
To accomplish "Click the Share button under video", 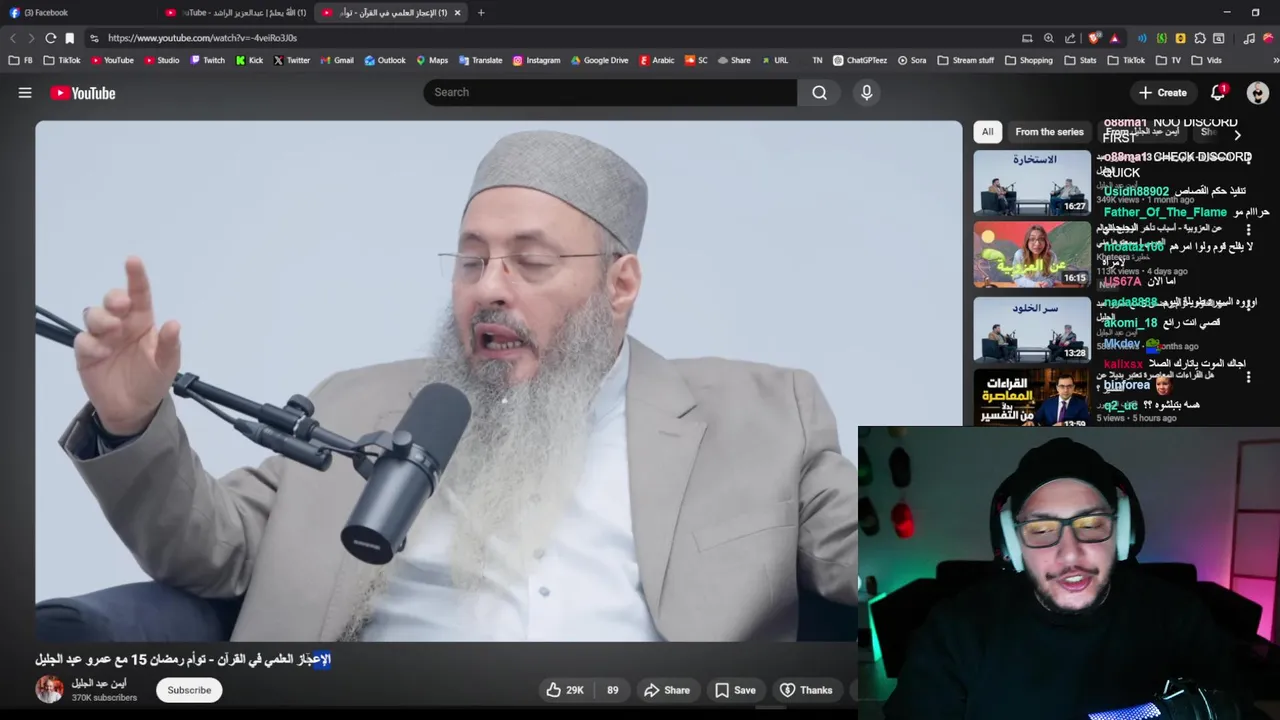I will point(667,690).
